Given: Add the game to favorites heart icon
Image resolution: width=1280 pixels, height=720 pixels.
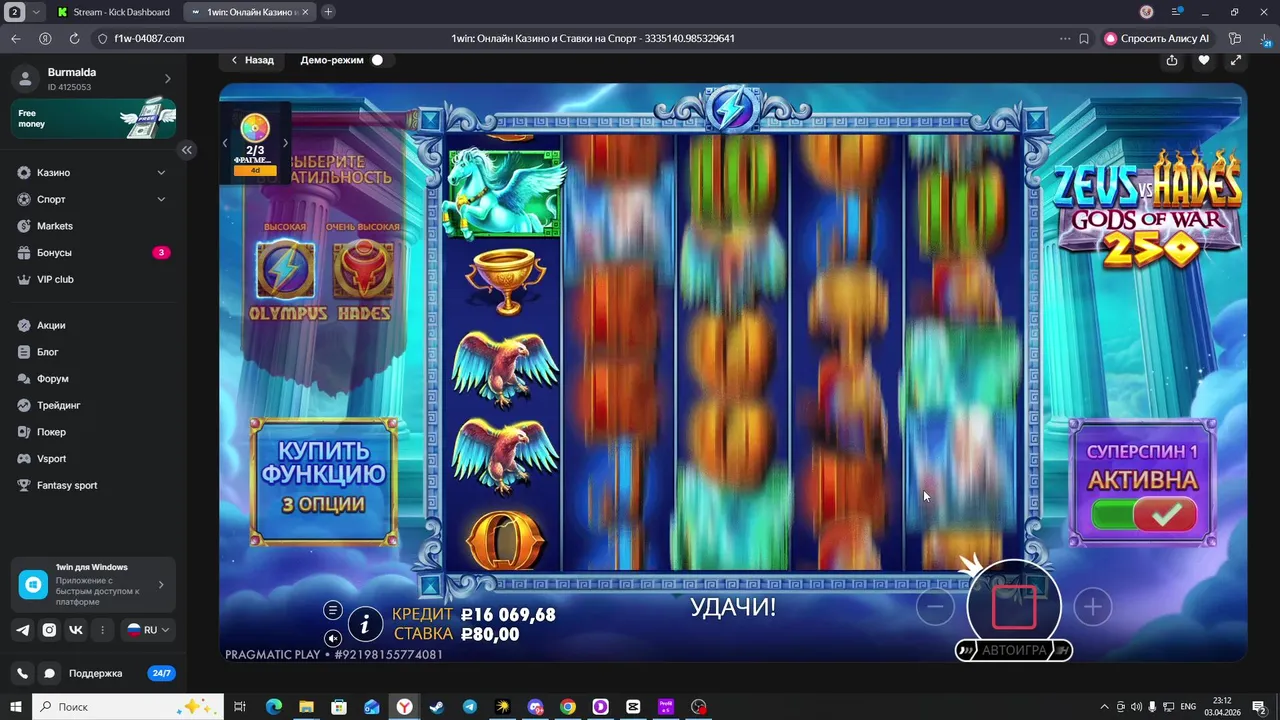Looking at the screenshot, I should click(x=1204, y=60).
